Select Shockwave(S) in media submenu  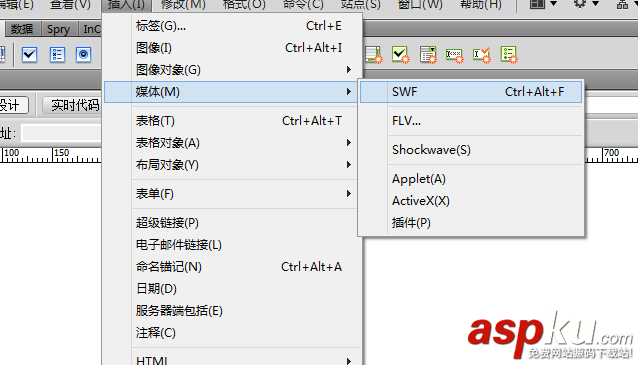pyautogui.click(x=471, y=150)
